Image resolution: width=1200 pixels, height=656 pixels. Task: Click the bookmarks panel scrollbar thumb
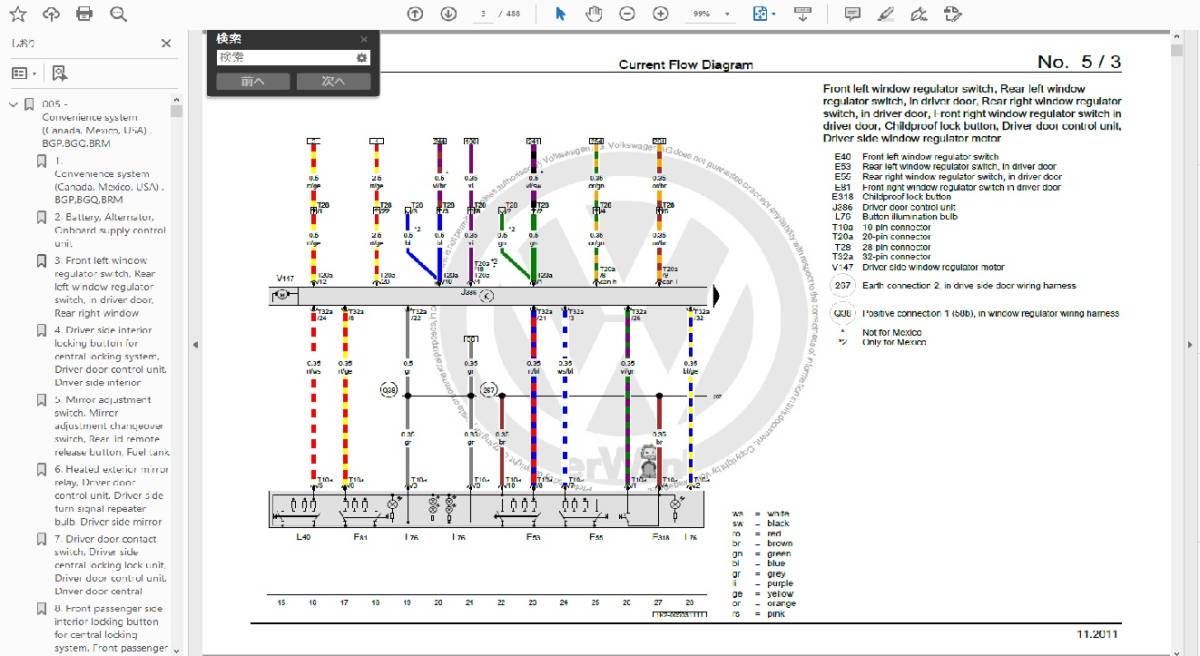(x=176, y=111)
